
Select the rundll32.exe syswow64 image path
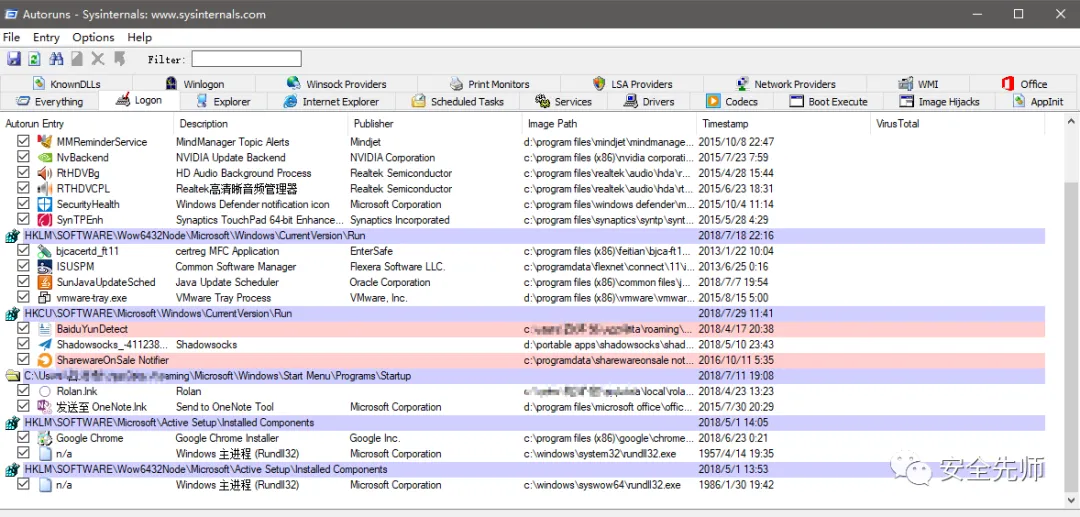602,485
